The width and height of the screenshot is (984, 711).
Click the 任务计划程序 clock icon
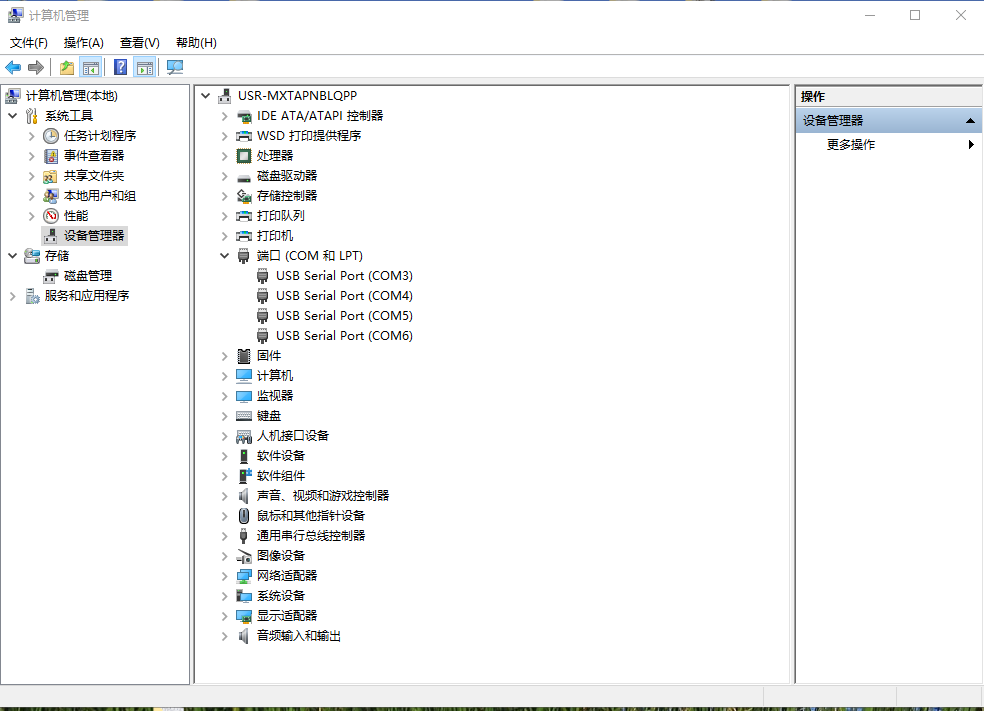(51, 136)
